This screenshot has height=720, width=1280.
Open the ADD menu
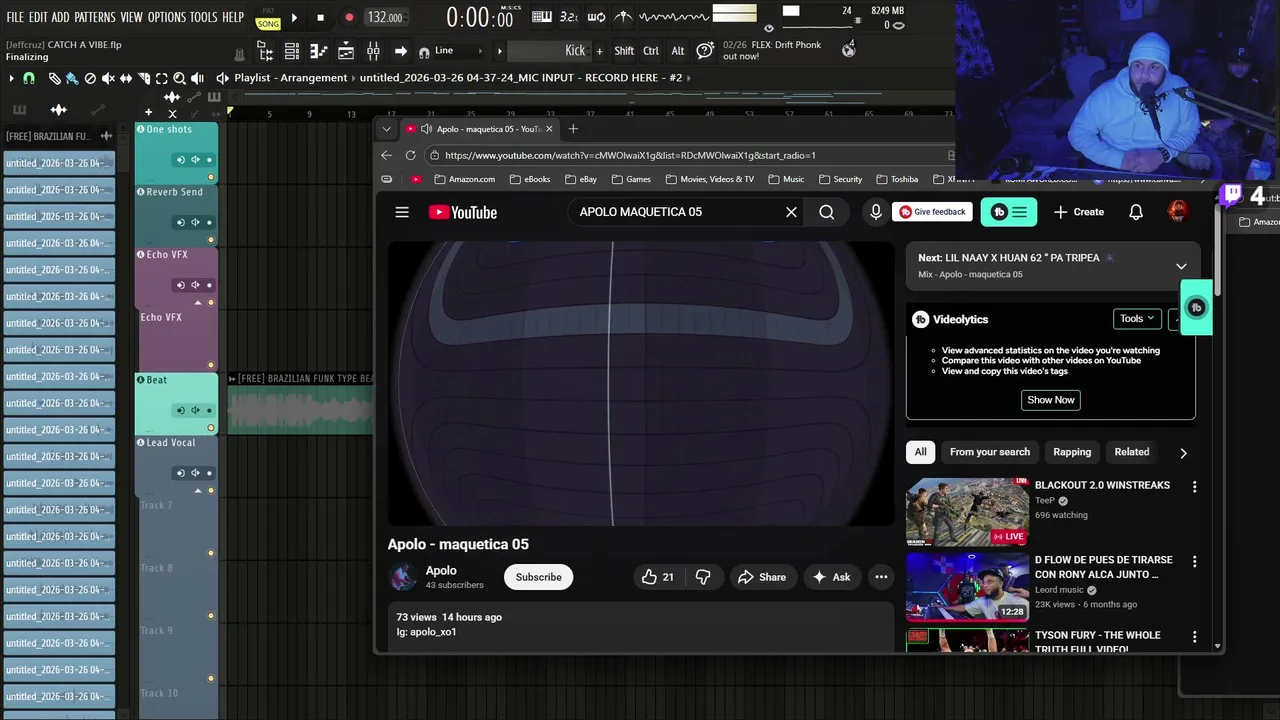point(61,17)
